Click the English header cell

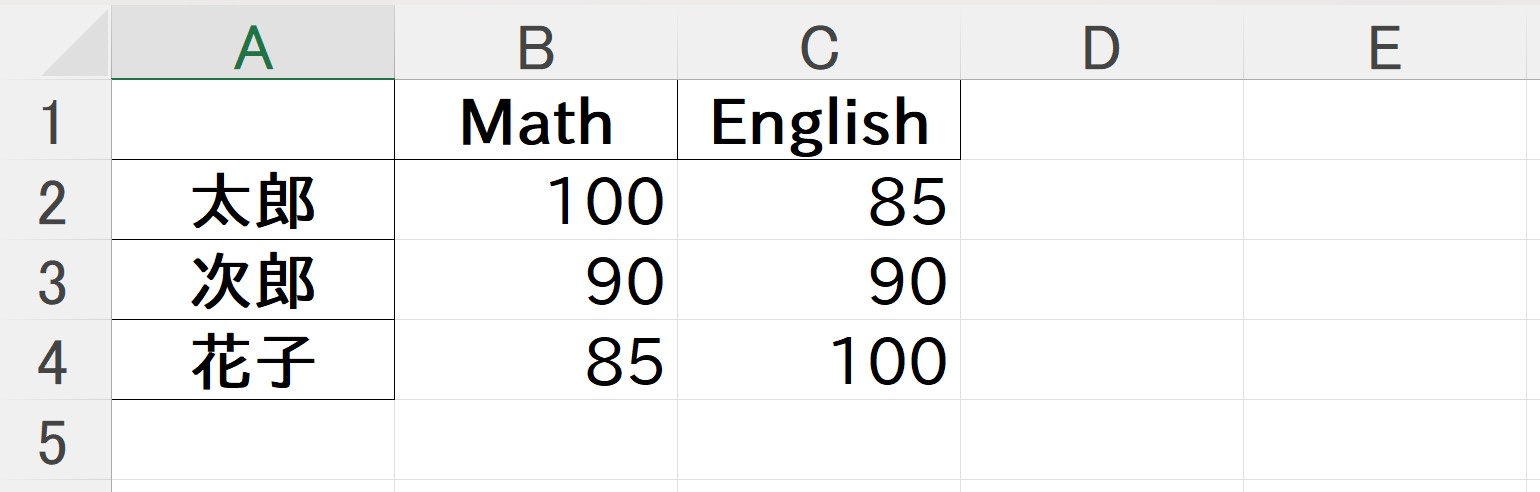(x=819, y=120)
